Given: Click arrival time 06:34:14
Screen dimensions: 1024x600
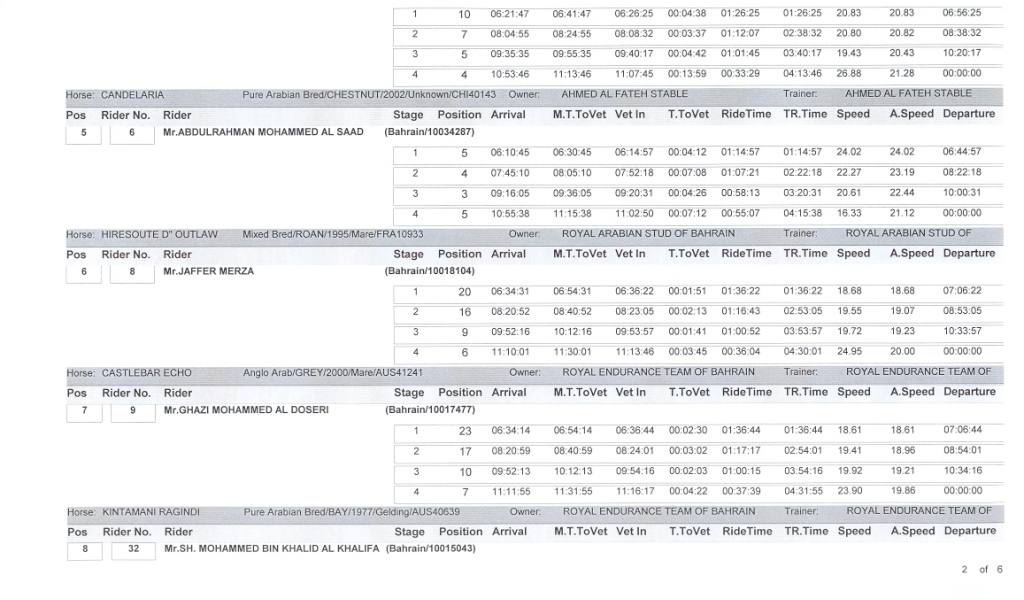Looking at the screenshot, I should point(511,431).
